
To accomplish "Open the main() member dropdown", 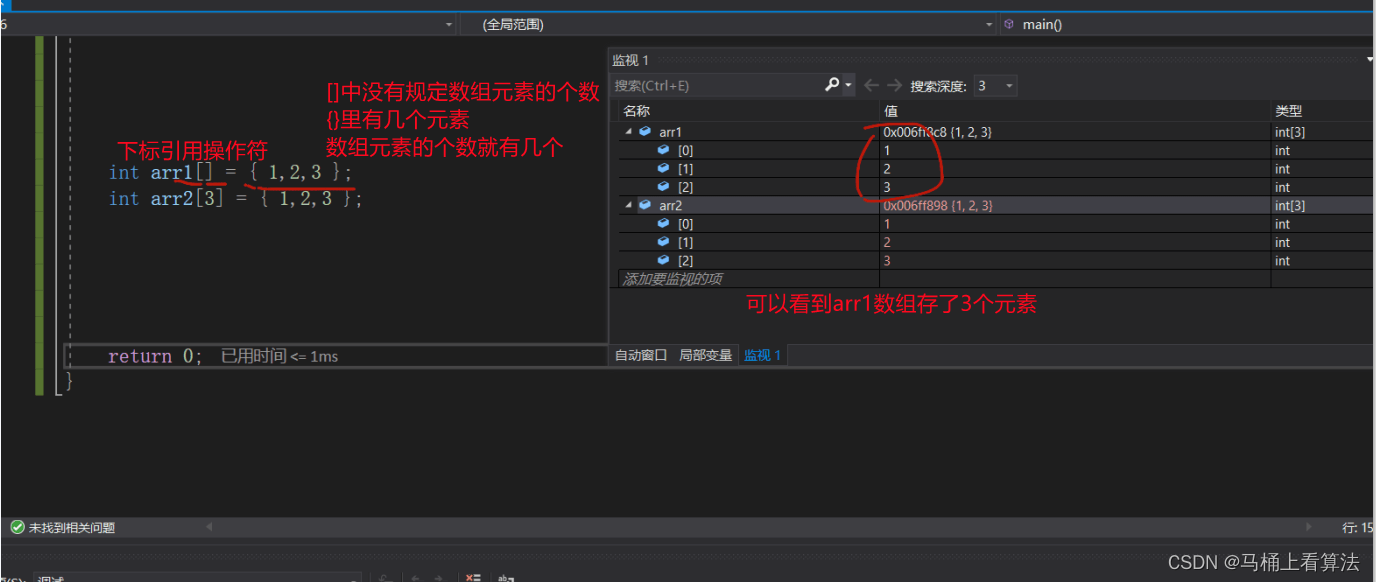I will pos(1190,24).
